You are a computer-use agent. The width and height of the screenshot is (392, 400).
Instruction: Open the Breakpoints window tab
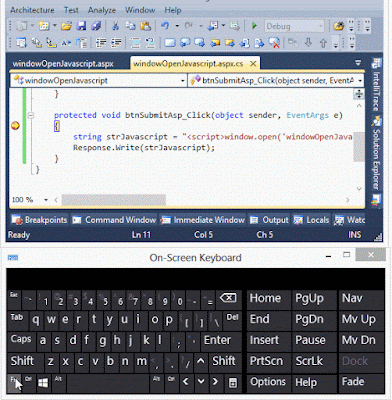click(39, 220)
